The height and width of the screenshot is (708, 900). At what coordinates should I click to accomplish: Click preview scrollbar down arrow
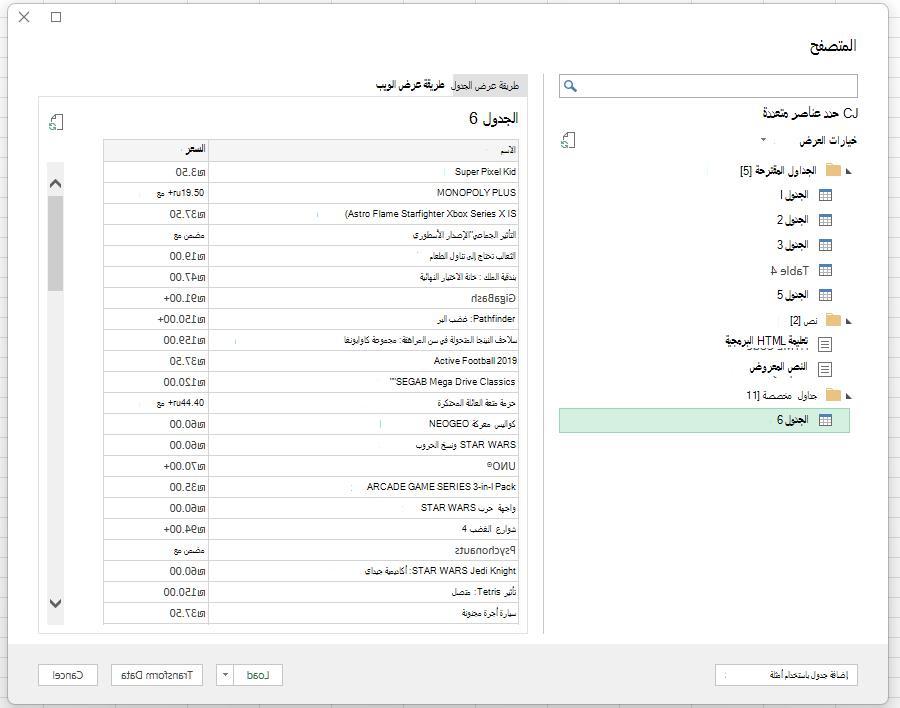coord(55,603)
